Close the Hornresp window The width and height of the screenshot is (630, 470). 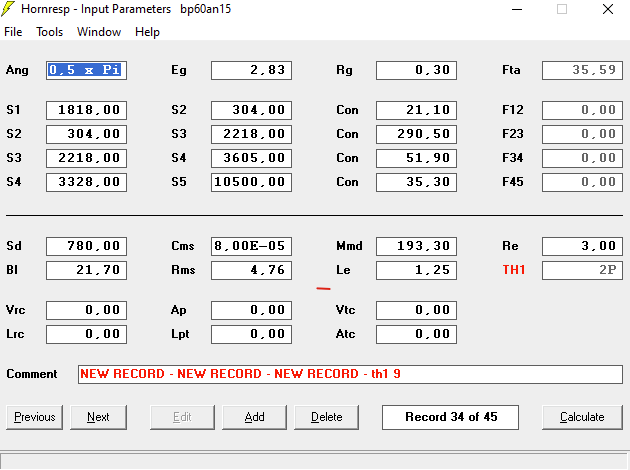[608, 9]
